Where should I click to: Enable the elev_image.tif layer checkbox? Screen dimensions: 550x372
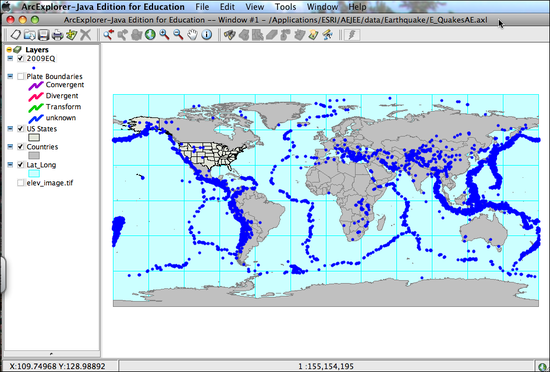[x=21, y=183]
